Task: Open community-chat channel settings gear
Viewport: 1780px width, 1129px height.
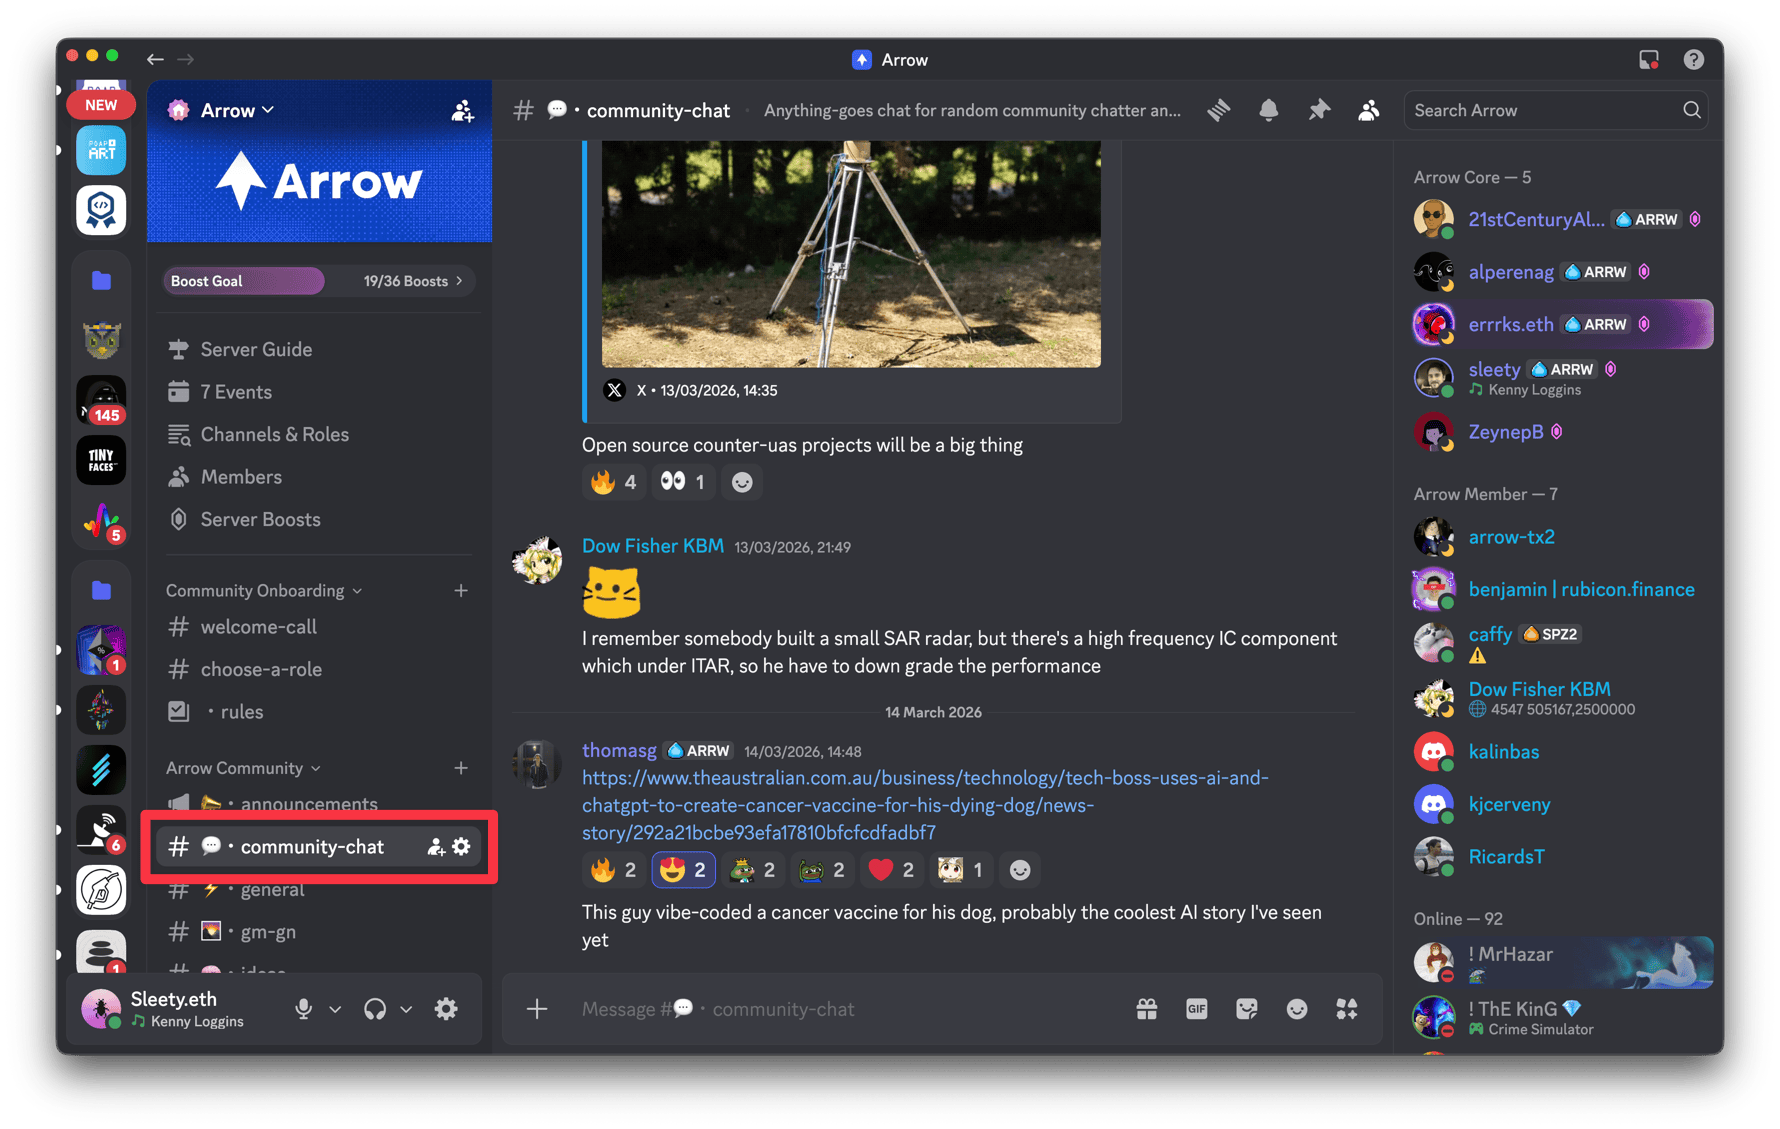Action: (461, 847)
